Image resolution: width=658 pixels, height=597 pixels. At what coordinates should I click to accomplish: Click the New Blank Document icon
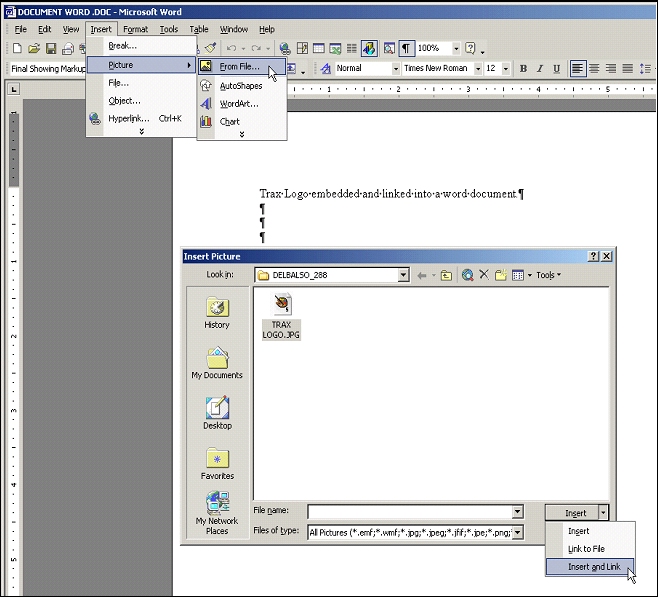(17, 48)
